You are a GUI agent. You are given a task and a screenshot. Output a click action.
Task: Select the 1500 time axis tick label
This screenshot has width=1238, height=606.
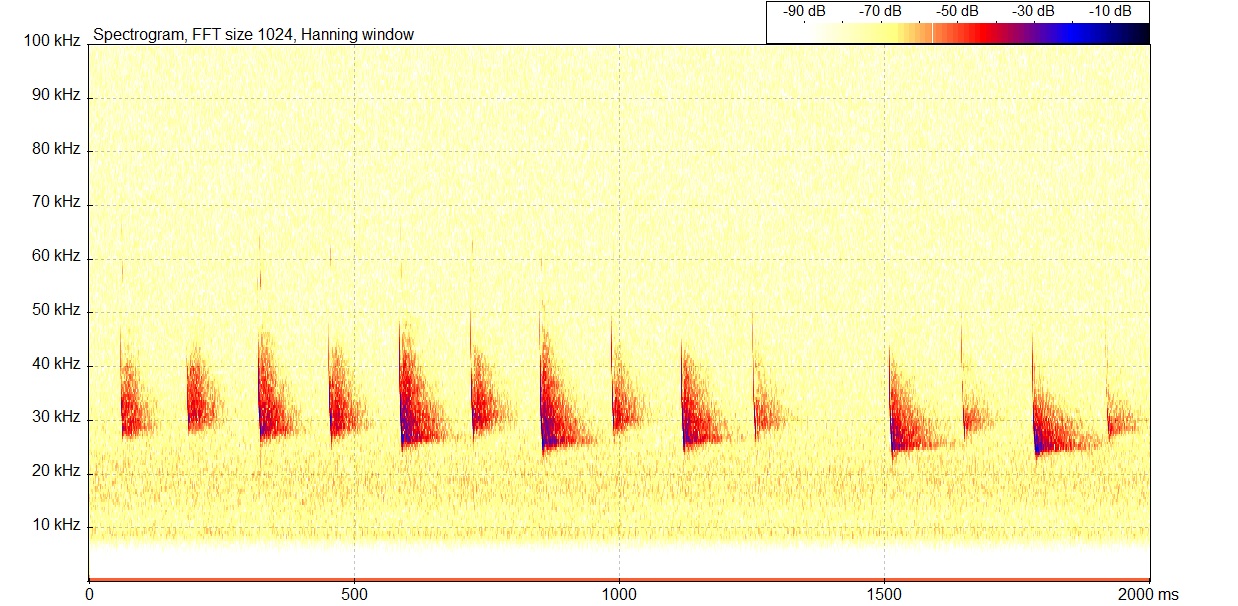coord(884,594)
